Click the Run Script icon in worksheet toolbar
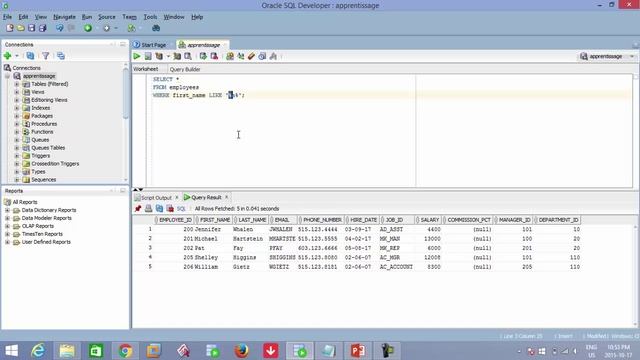The width and height of the screenshot is (640, 360). 148,56
